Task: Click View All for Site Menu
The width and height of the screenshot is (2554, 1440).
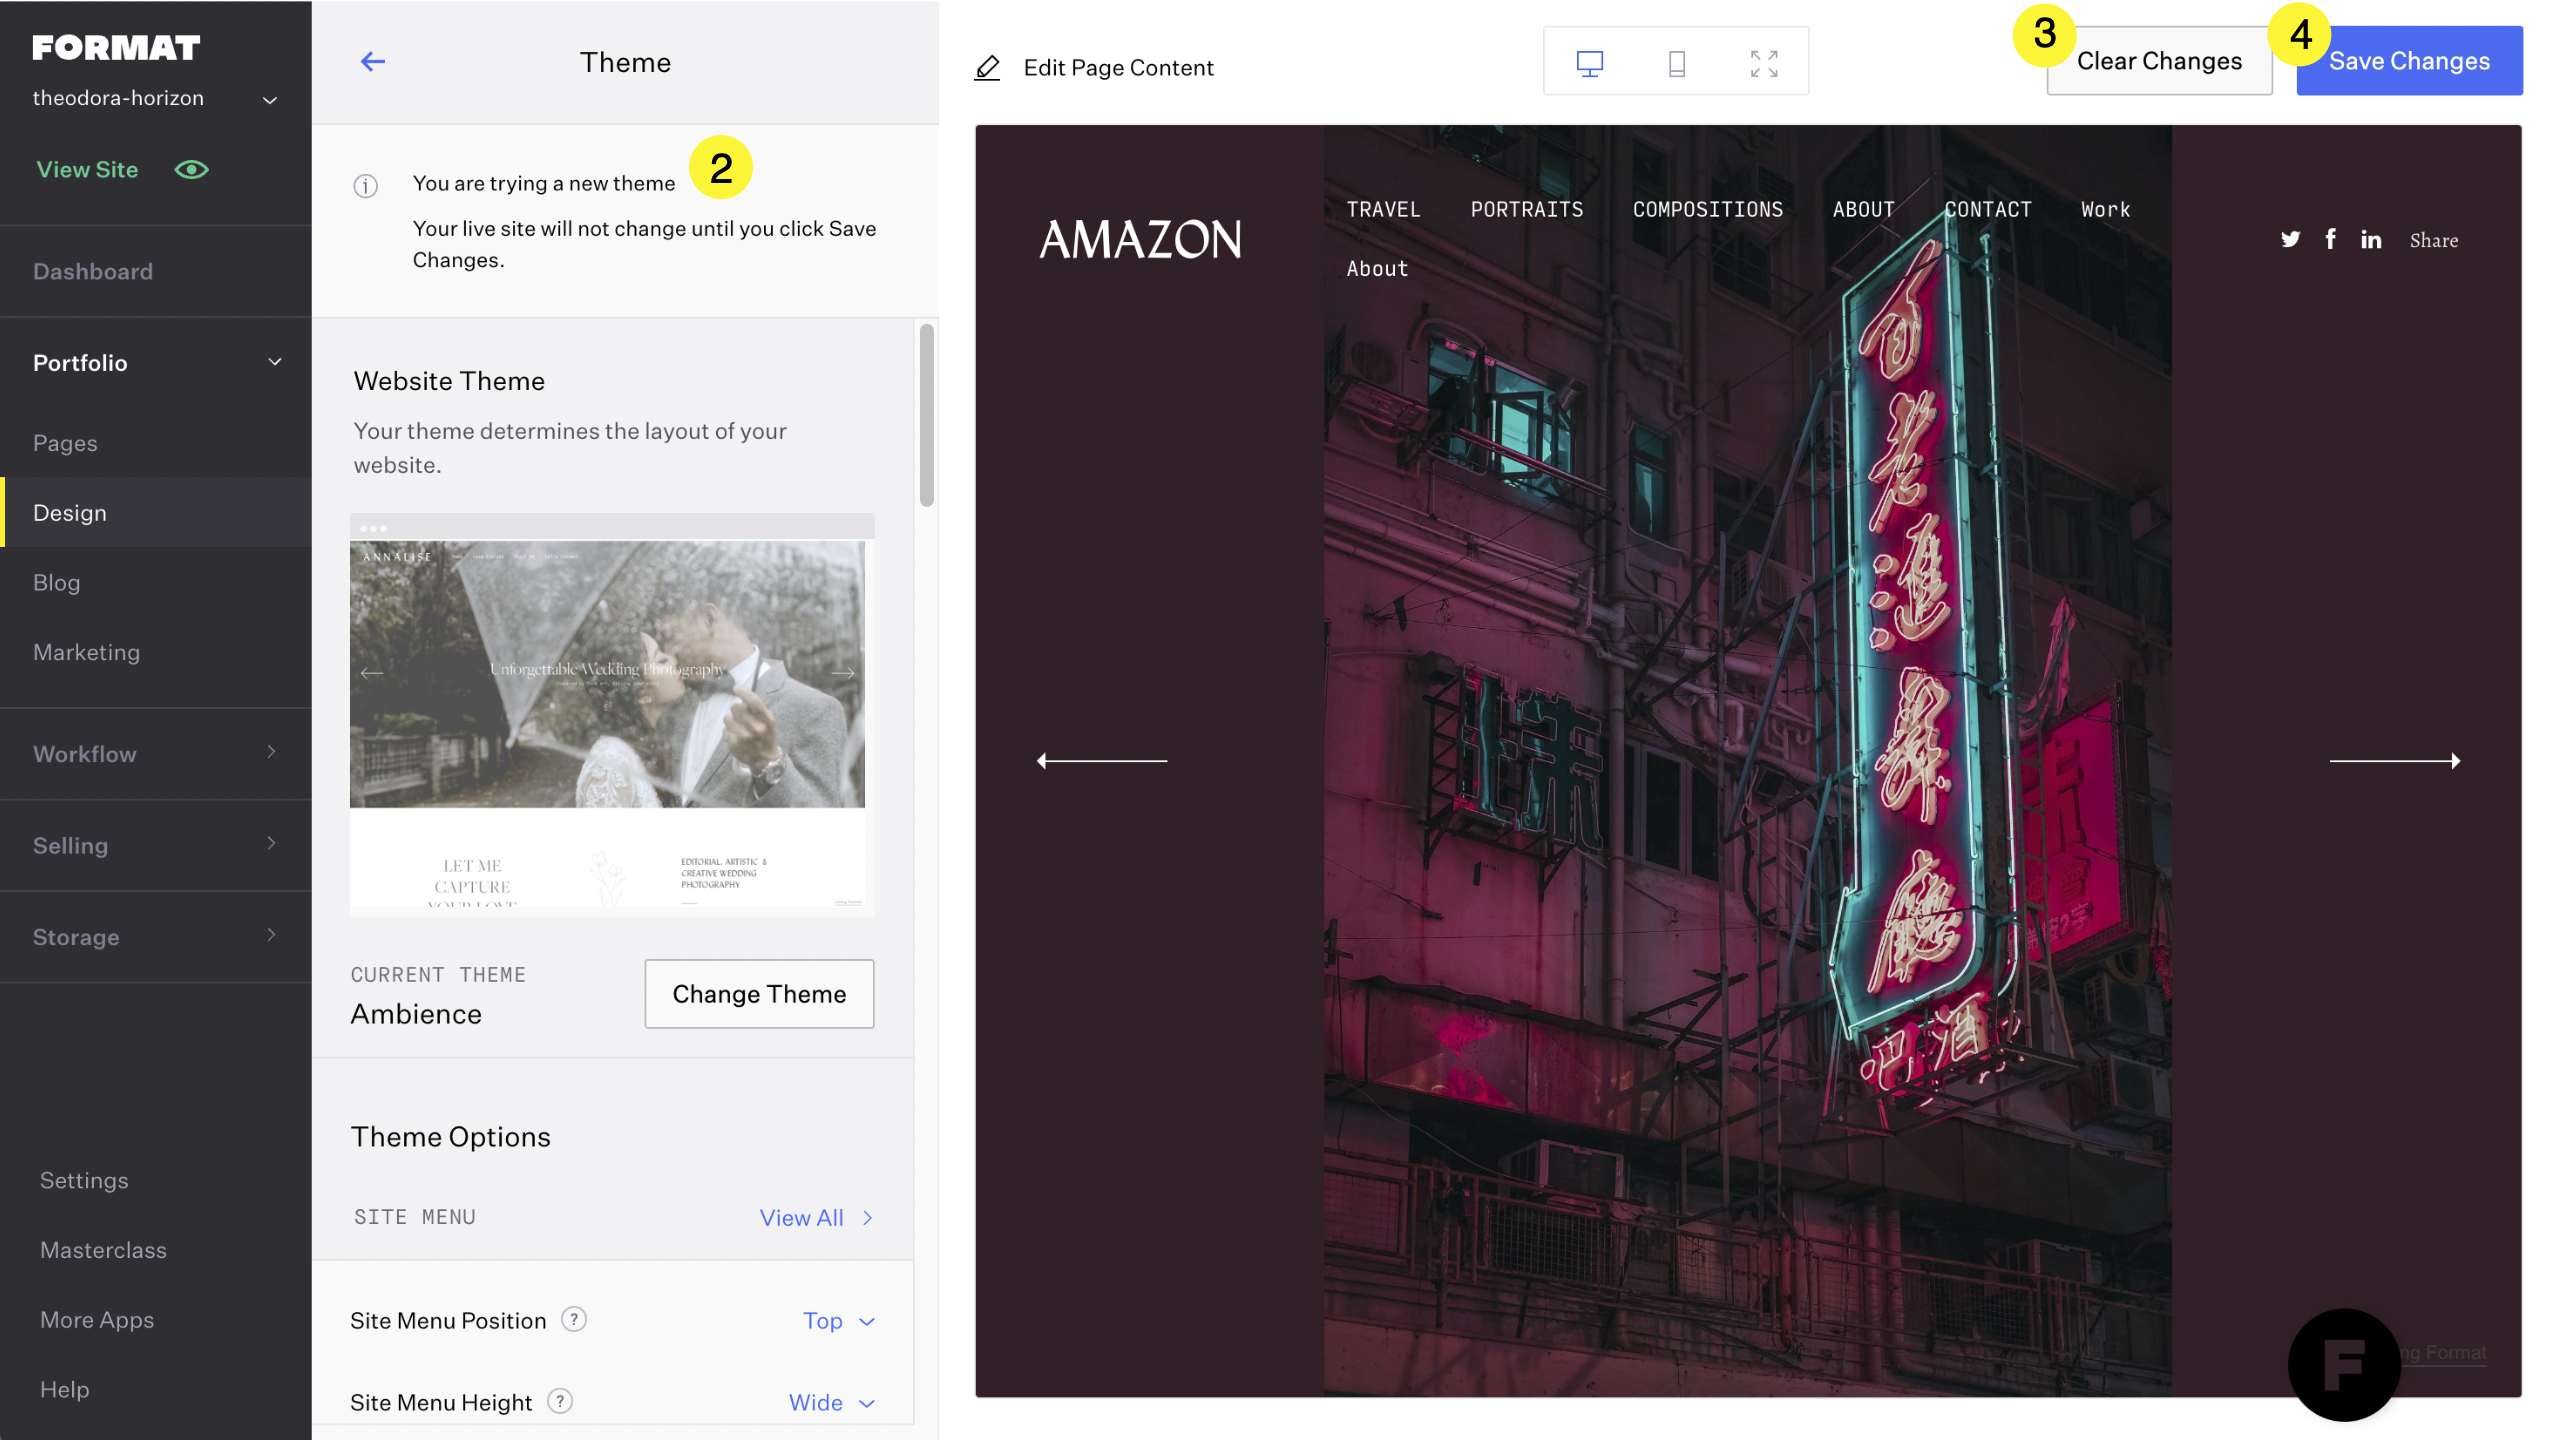Action: pyautogui.click(x=816, y=1218)
